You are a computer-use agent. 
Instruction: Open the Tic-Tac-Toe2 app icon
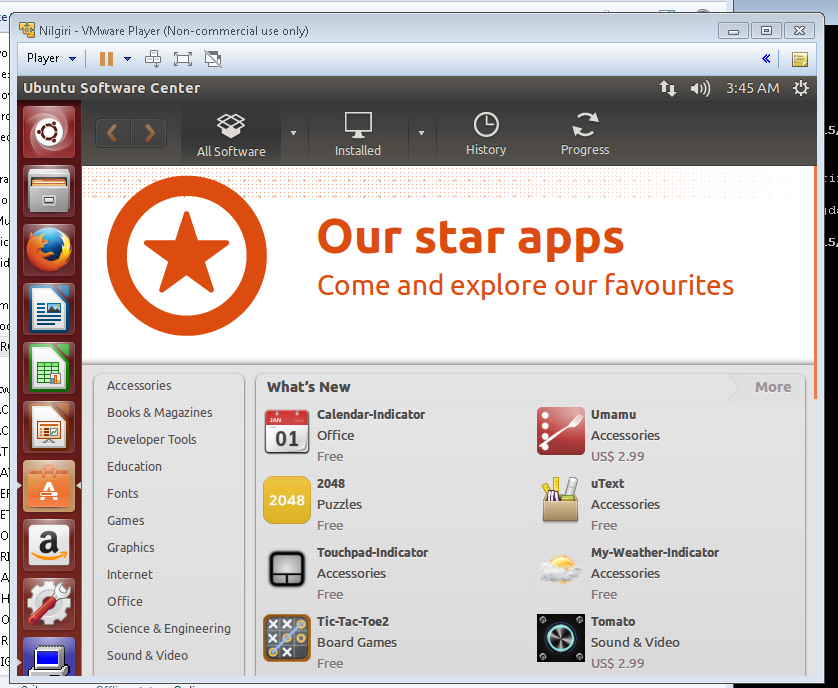click(287, 638)
